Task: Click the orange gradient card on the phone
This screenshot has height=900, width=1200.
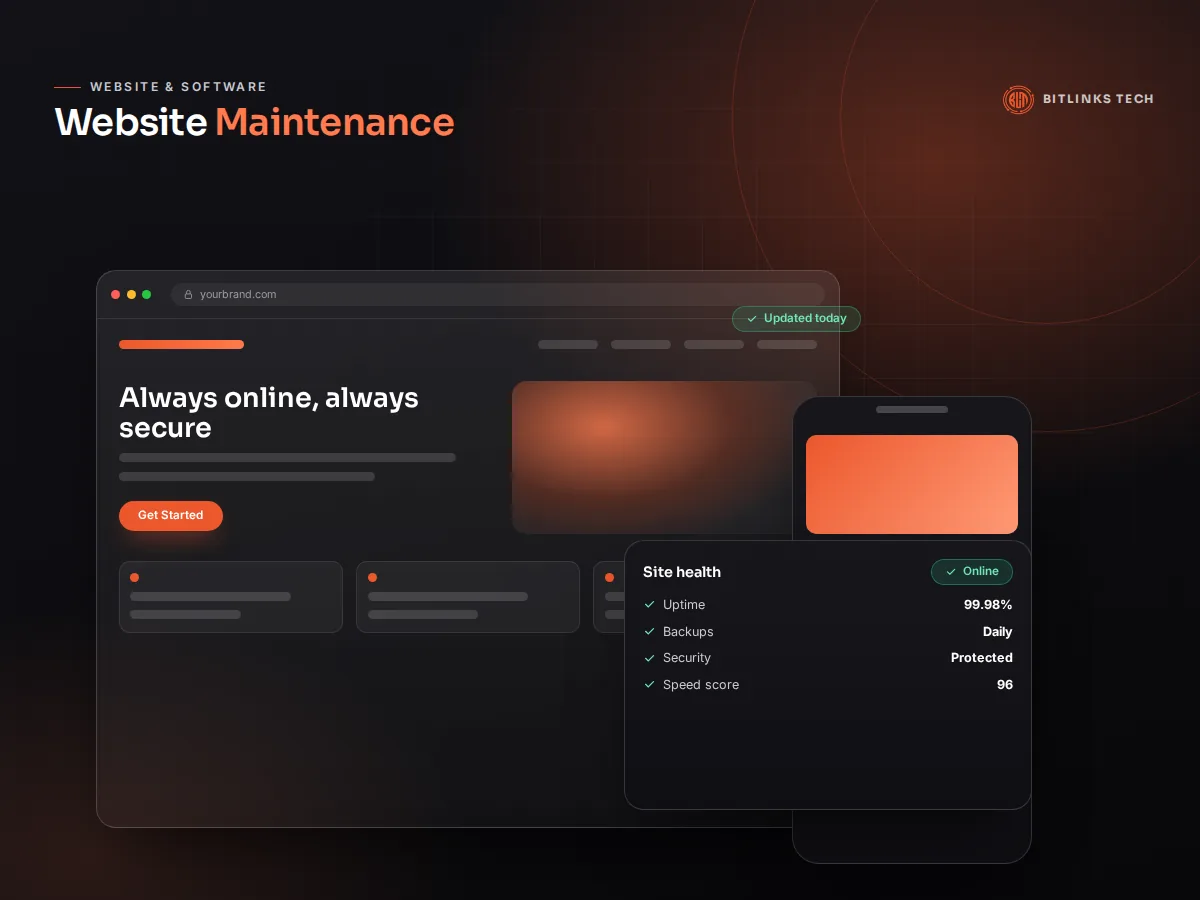Action: [912, 484]
